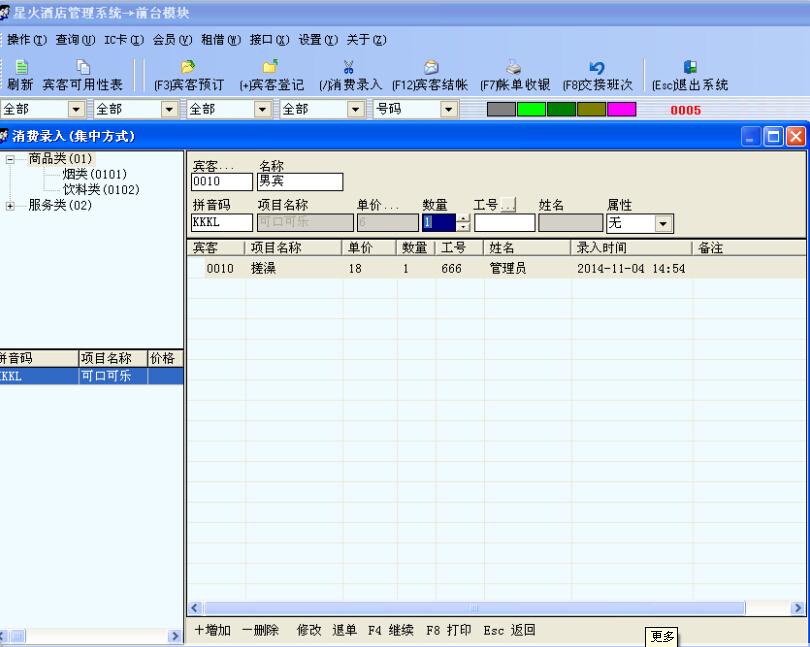Click the 2014-11-04 14:54 entry time cell
Viewport: 810px width, 647px height.
click(631, 268)
